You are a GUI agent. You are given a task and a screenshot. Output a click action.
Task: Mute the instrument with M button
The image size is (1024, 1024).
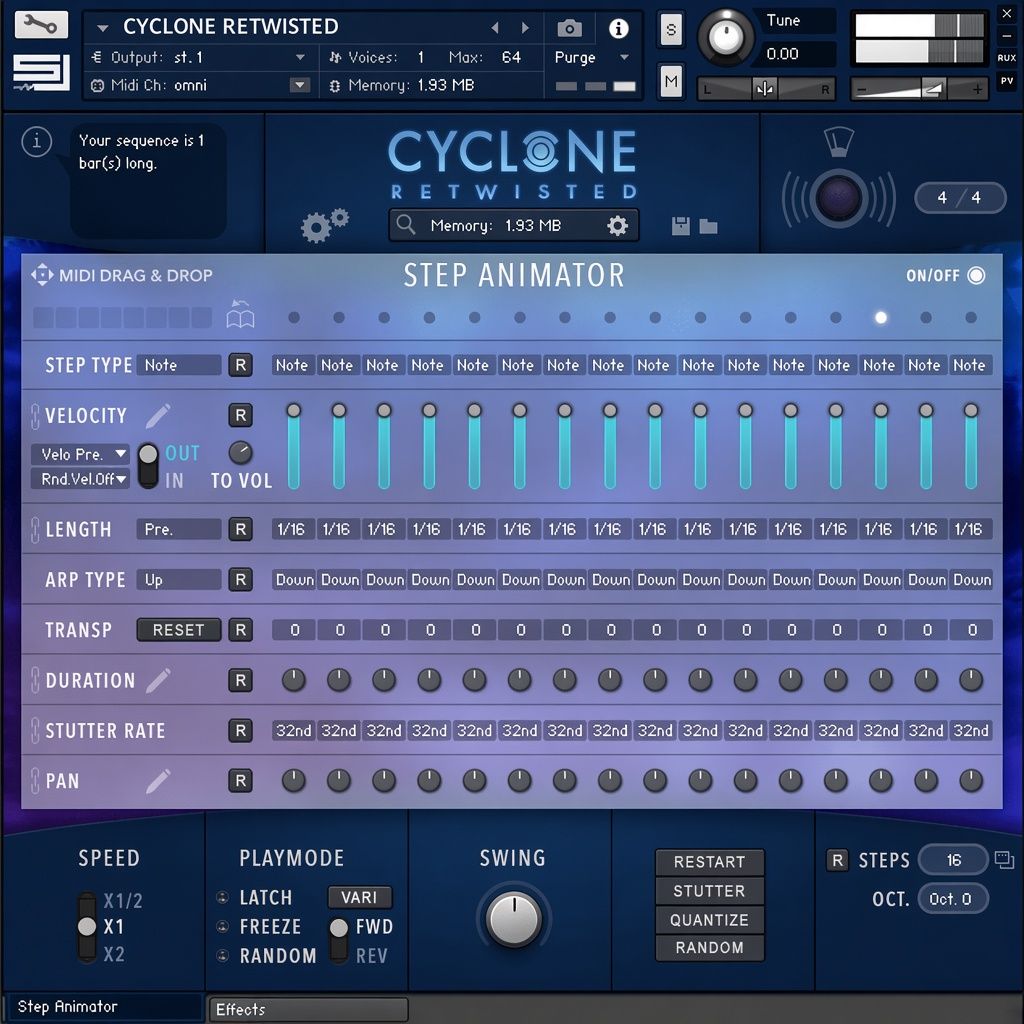pos(671,81)
